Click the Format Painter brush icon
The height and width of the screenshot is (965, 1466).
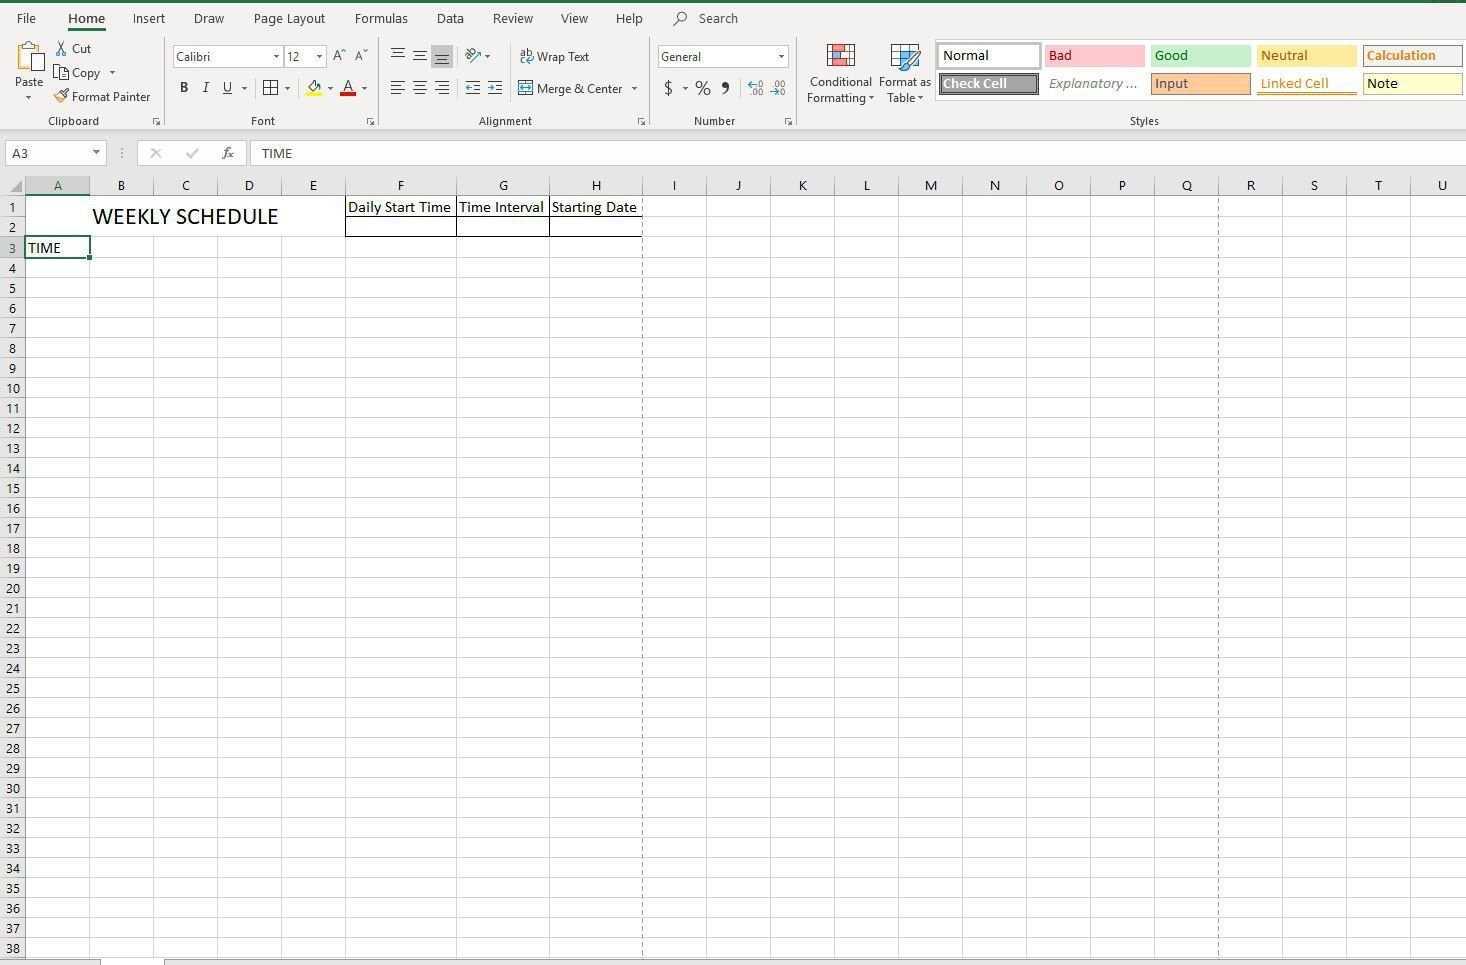62,97
